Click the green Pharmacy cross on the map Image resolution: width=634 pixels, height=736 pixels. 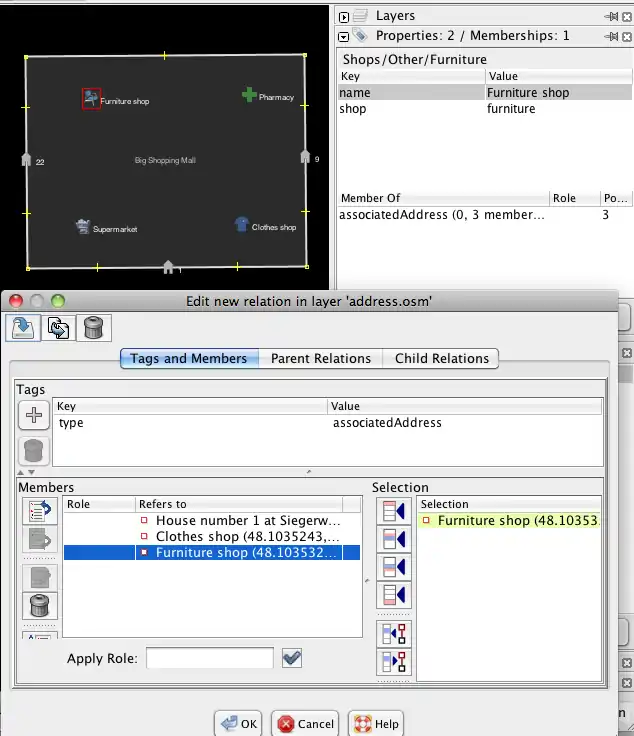pos(249,95)
